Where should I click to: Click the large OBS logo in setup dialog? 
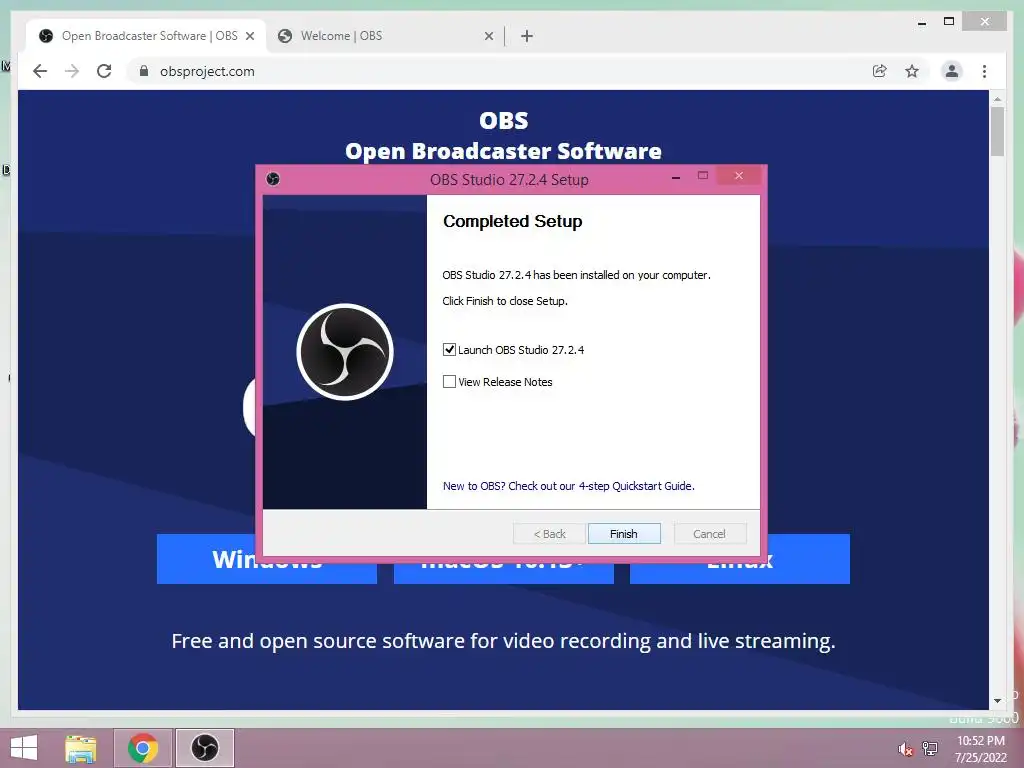(x=345, y=351)
